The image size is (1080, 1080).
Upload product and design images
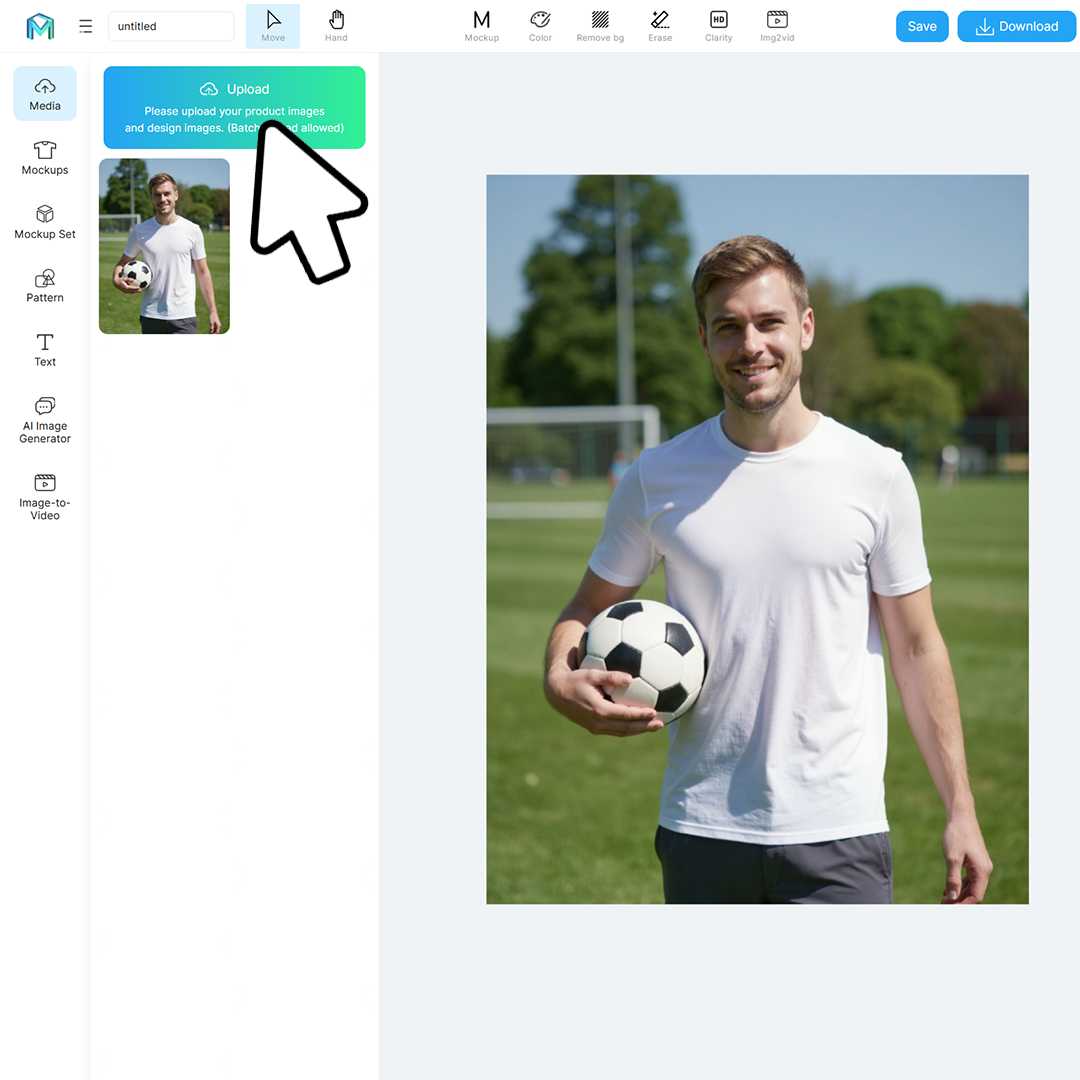click(234, 107)
